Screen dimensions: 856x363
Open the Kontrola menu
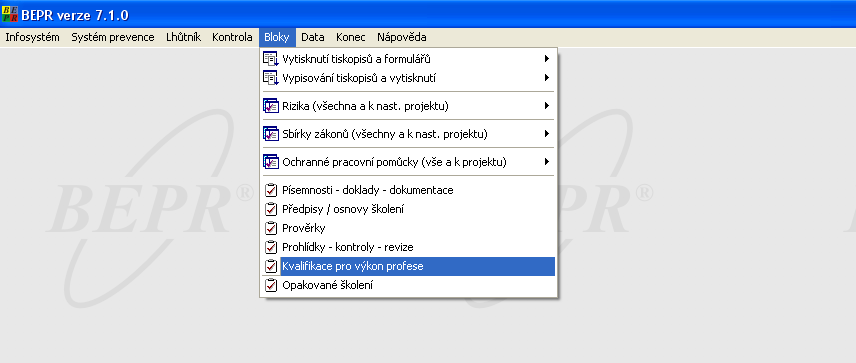[233, 37]
